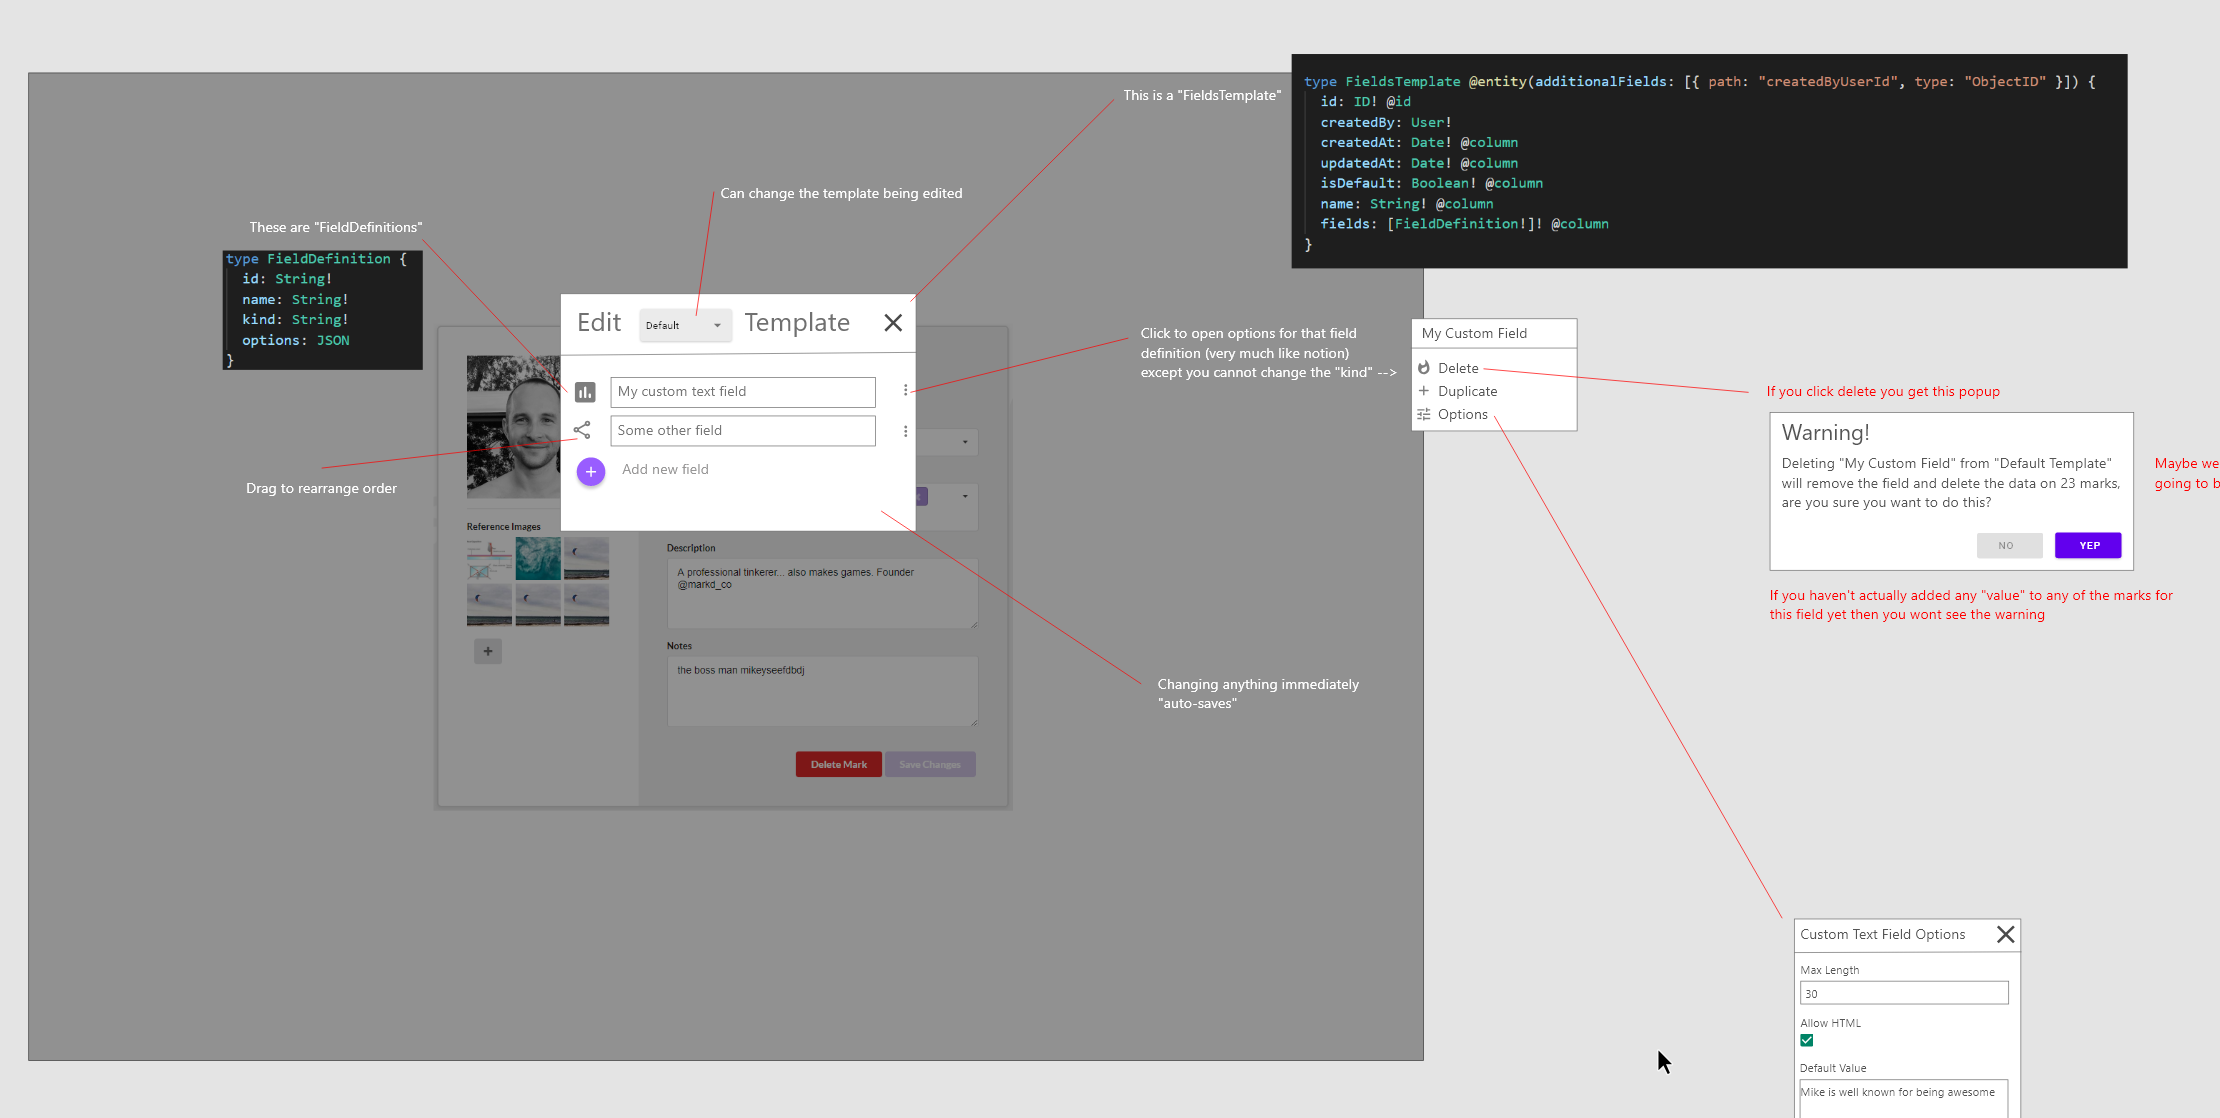This screenshot has width=2220, height=1118.
Task: Click the purple plus Add new field button
Action: 591,471
